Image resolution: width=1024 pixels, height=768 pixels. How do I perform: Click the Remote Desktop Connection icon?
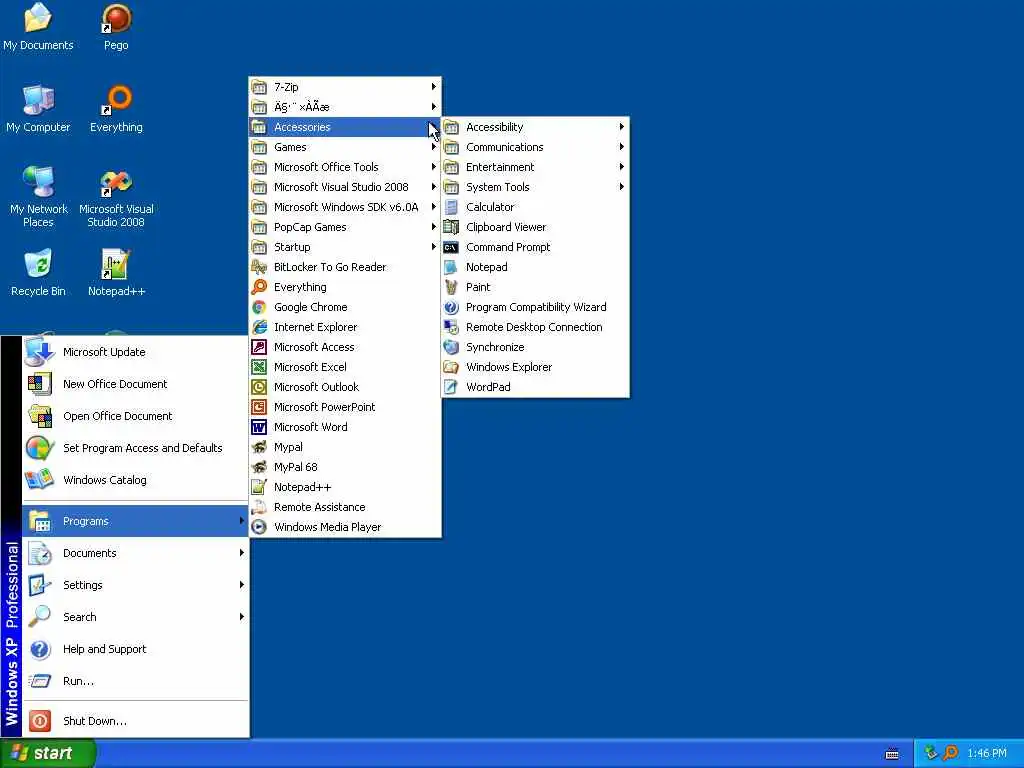(x=451, y=327)
